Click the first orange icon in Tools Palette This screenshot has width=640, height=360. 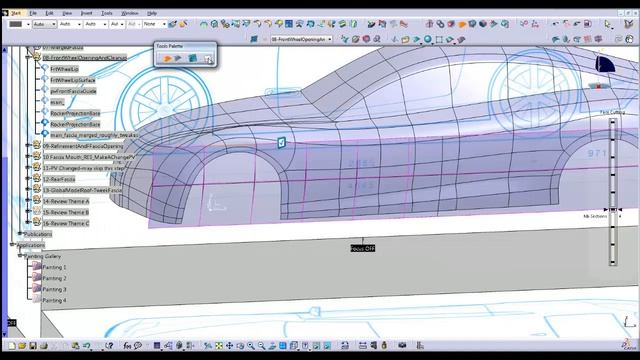coord(167,59)
